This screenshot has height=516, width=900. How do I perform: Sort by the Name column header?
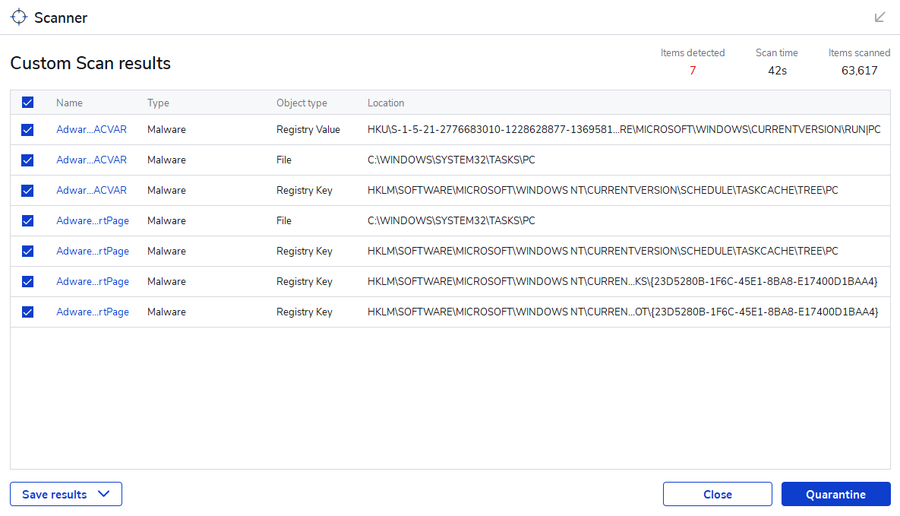[69, 103]
